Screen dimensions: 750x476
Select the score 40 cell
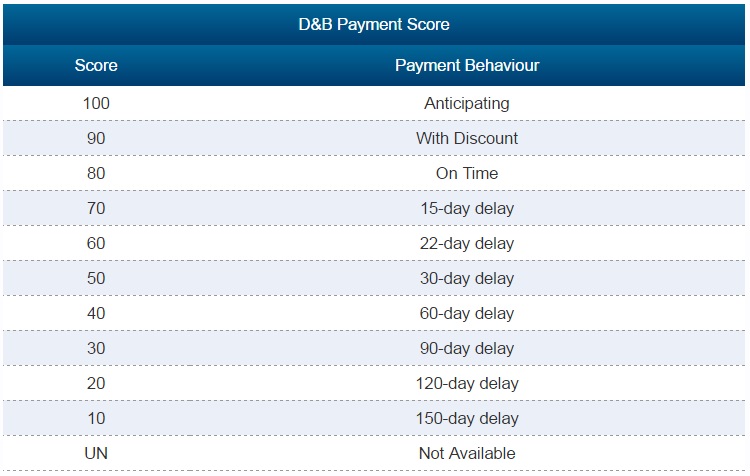point(96,313)
